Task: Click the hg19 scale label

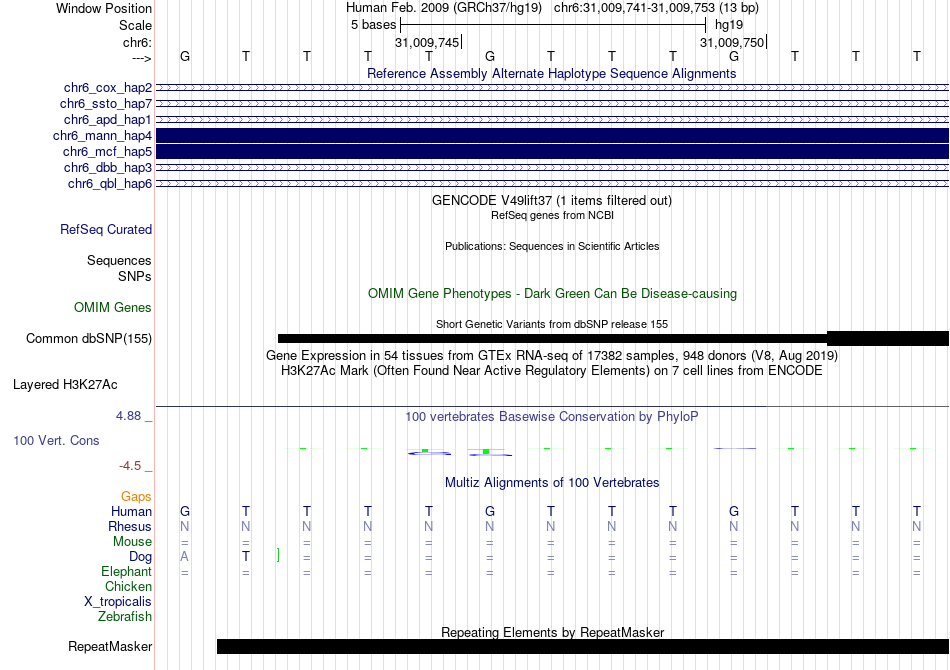Action: 729,25
